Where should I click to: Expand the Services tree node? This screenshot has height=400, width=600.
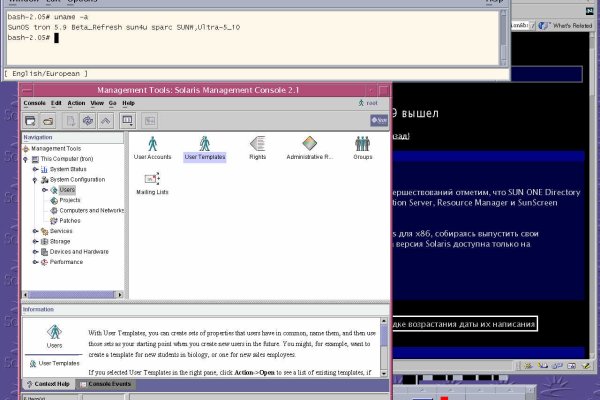(x=35, y=231)
